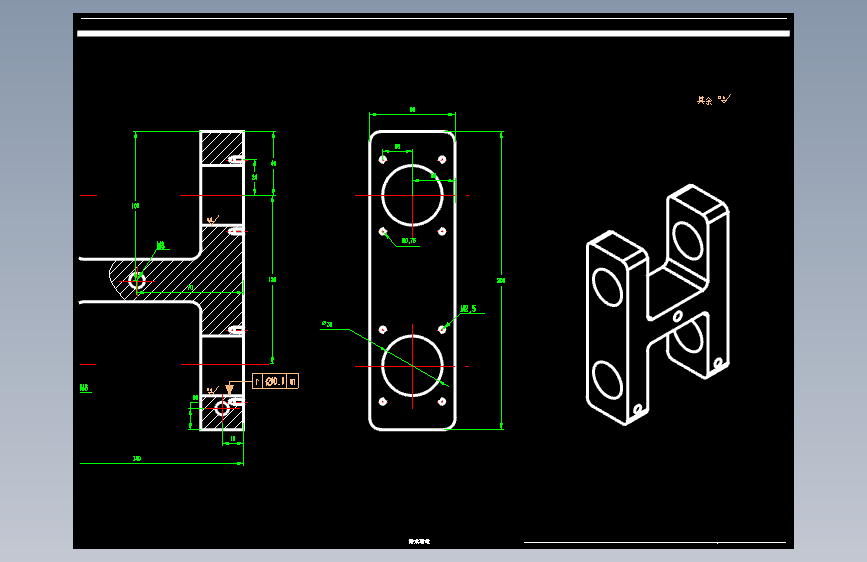Viewport: 867px width, 562px height.
Task: Click the bottom-right small mounting hole in front view
Action: pyautogui.click(x=442, y=402)
